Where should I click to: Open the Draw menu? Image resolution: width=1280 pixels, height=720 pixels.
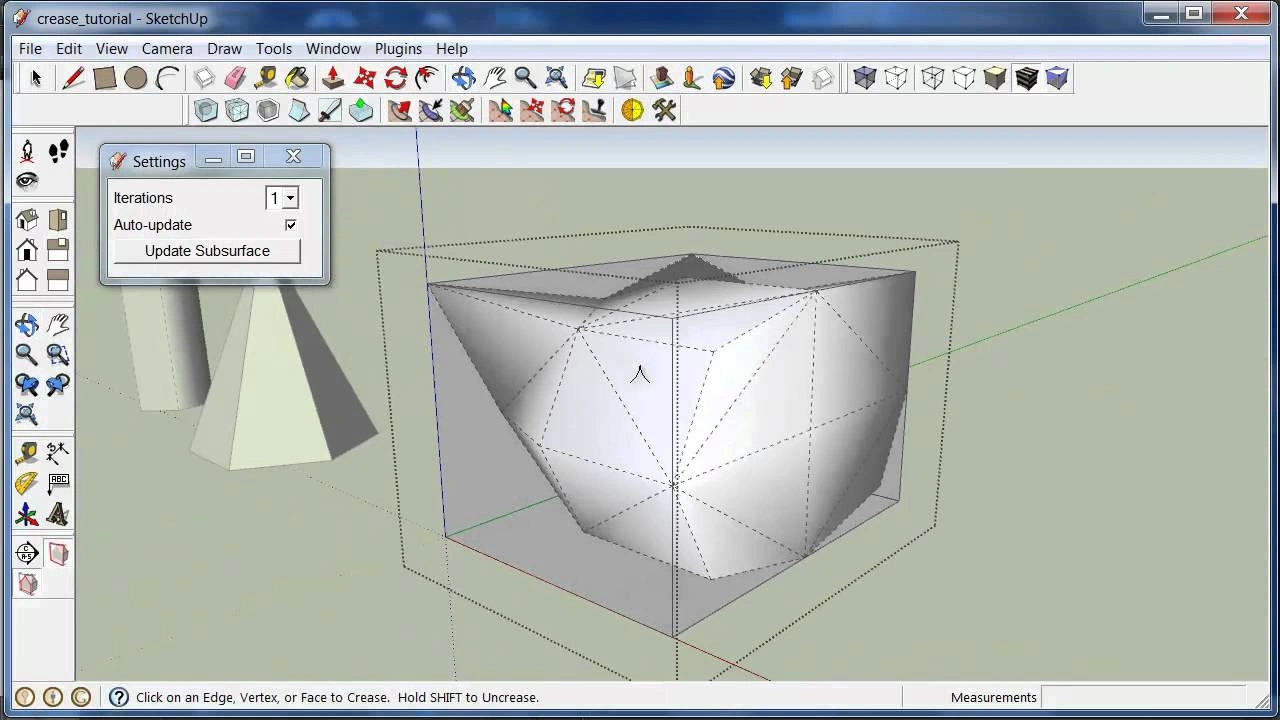coord(224,48)
